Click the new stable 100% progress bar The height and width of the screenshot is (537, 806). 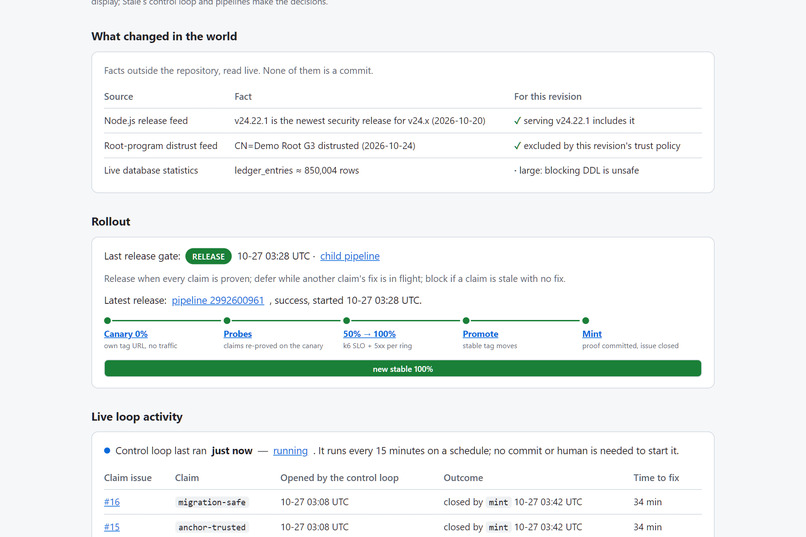click(x=402, y=368)
